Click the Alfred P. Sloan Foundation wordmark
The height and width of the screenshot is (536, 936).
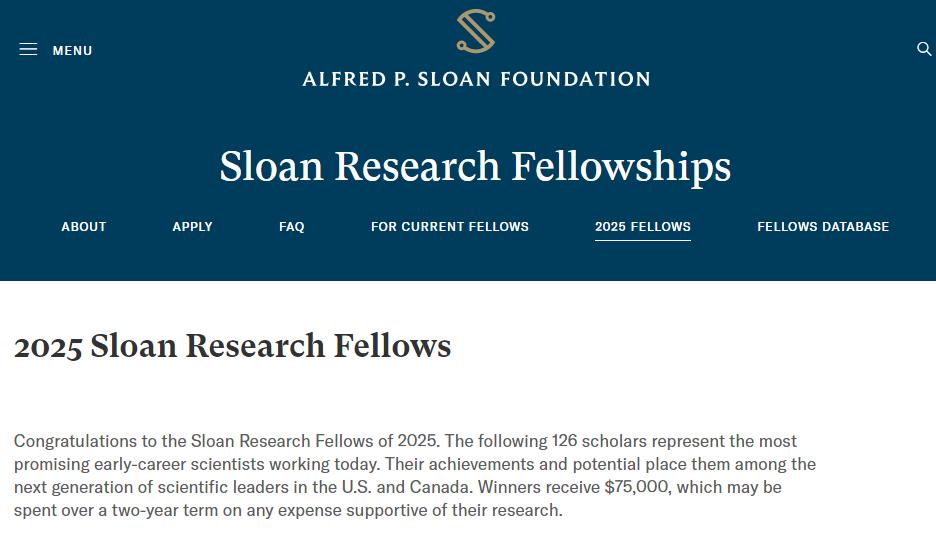476,79
